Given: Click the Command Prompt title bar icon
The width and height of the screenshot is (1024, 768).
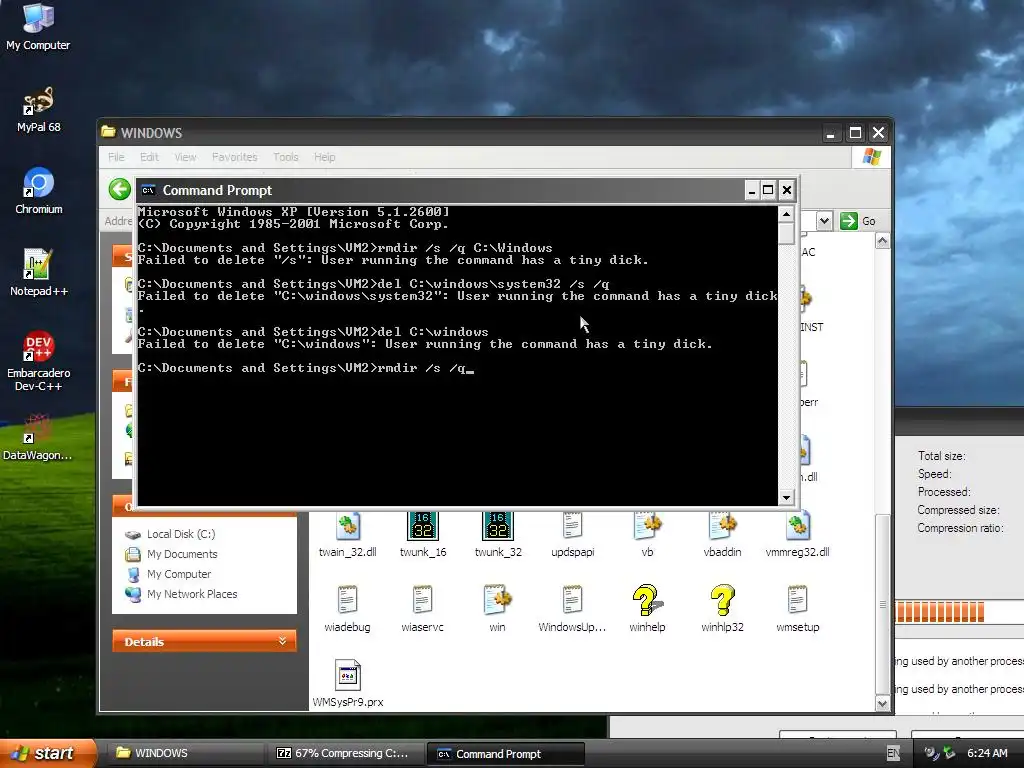Looking at the screenshot, I should pyautogui.click(x=148, y=190).
